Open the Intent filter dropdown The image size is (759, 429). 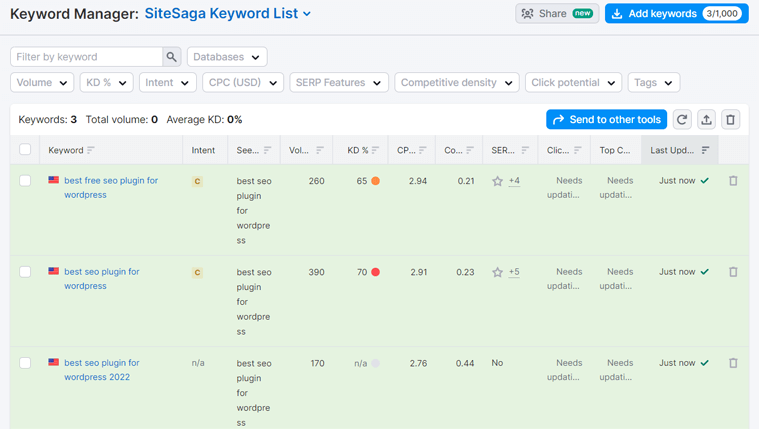point(167,82)
